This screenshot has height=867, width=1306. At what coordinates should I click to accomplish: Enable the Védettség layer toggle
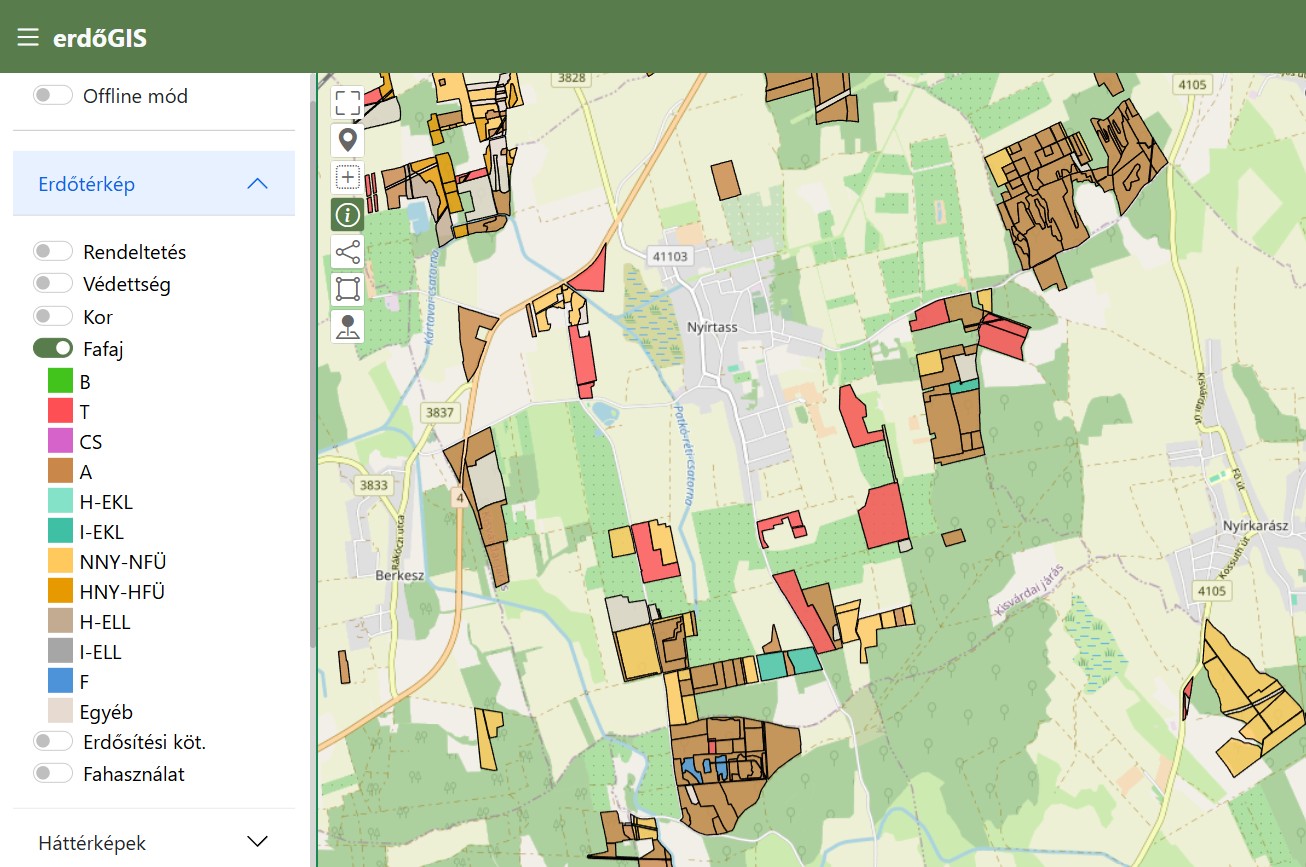(x=53, y=284)
